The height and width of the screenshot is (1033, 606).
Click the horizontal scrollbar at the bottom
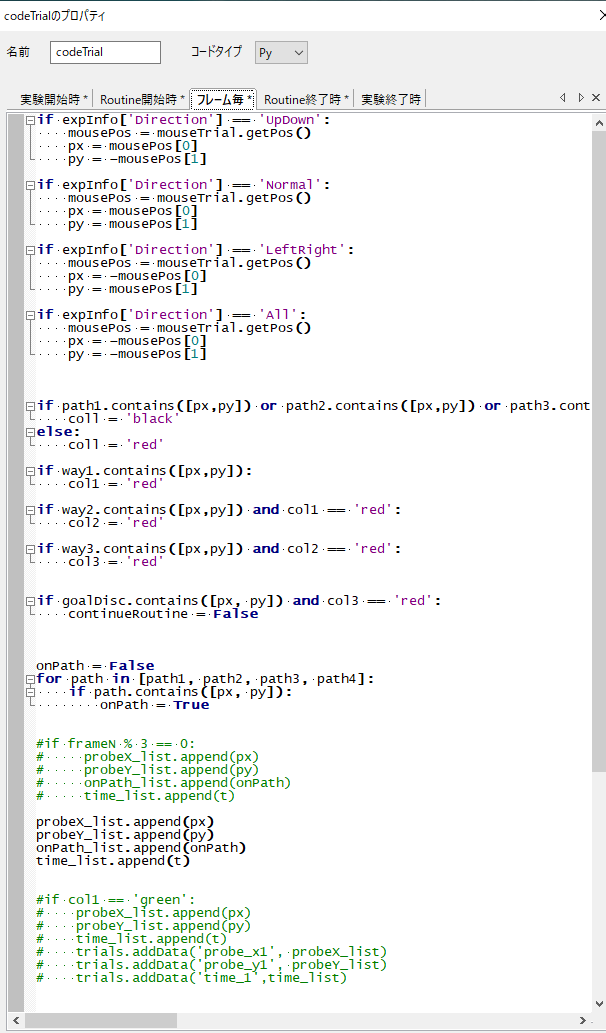coord(300,1020)
